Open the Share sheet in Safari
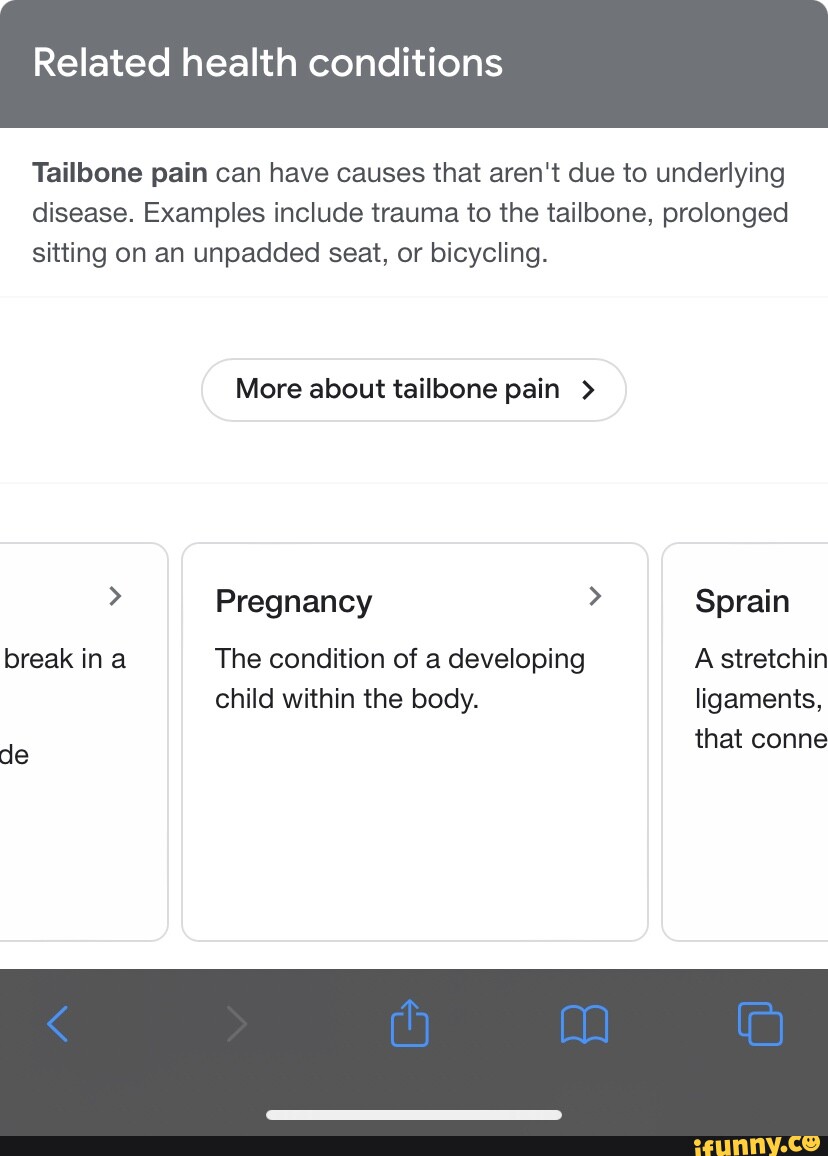828x1156 pixels. pos(408,1023)
